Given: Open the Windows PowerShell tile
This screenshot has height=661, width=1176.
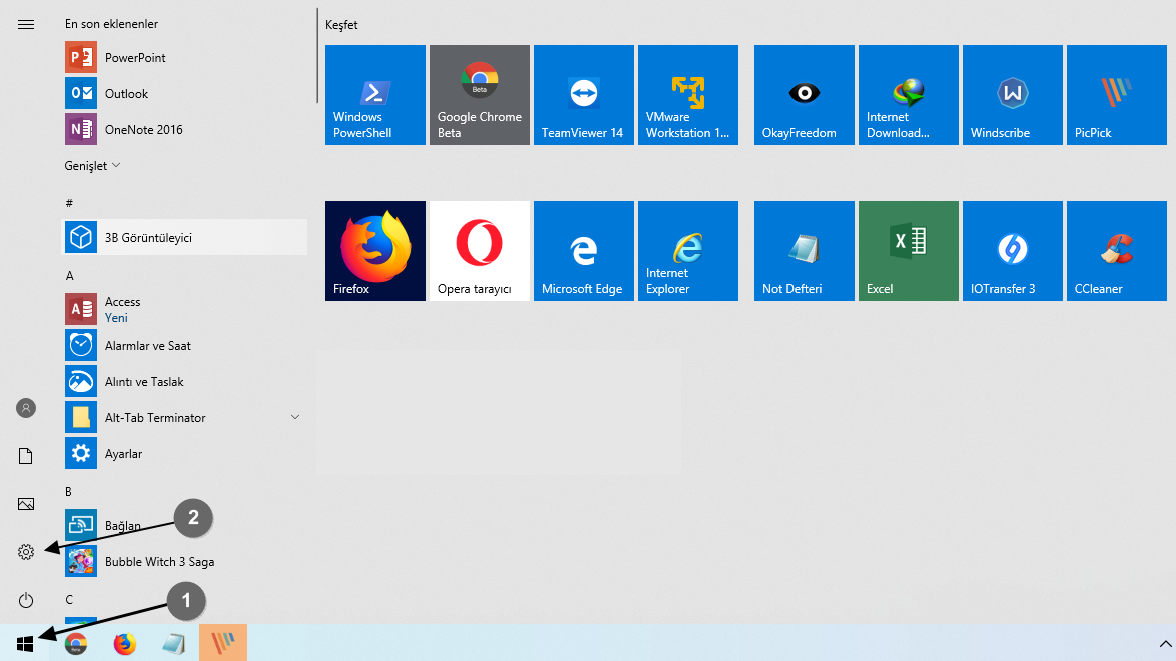Looking at the screenshot, I should 375,95.
